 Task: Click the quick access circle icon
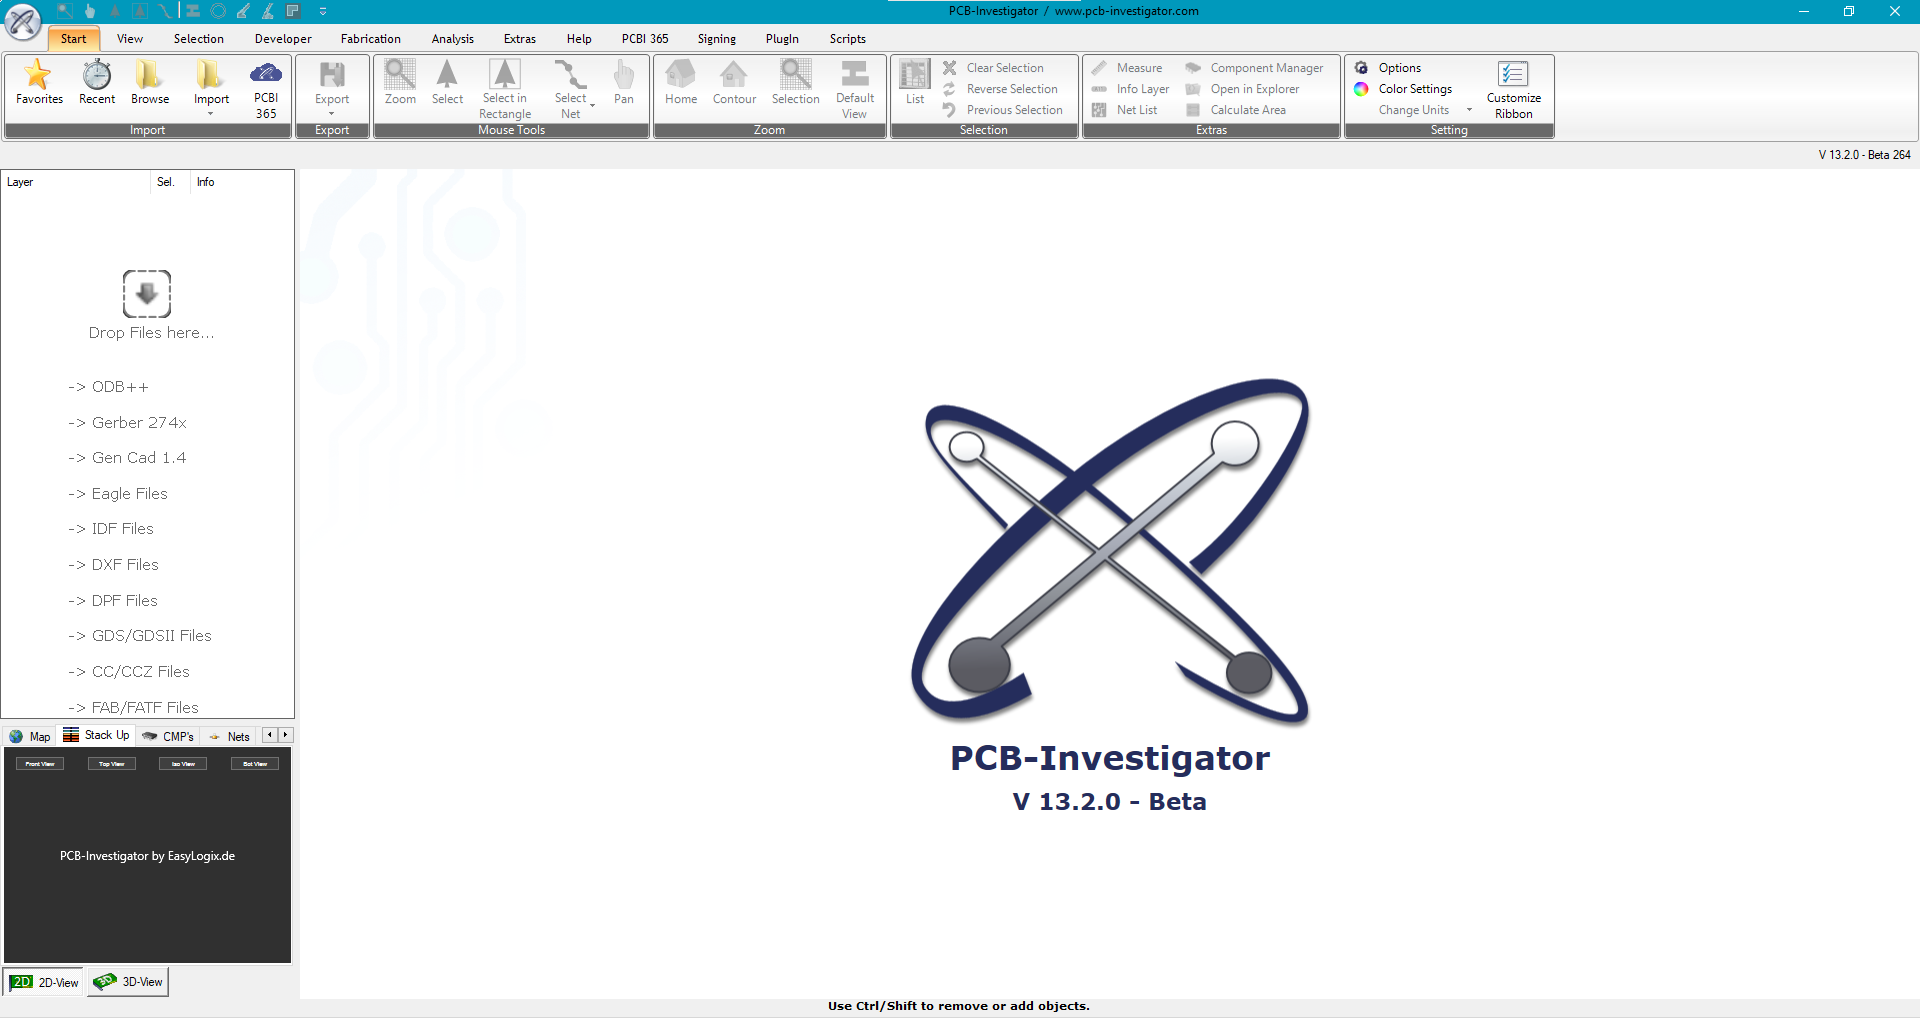coord(218,11)
